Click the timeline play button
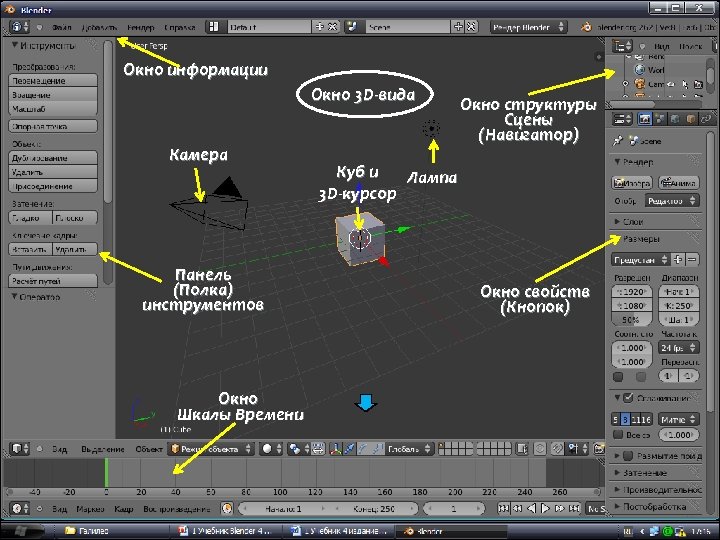The width and height of the screenshot is (720, 540). pyautogui.click(x=546, y=508)
